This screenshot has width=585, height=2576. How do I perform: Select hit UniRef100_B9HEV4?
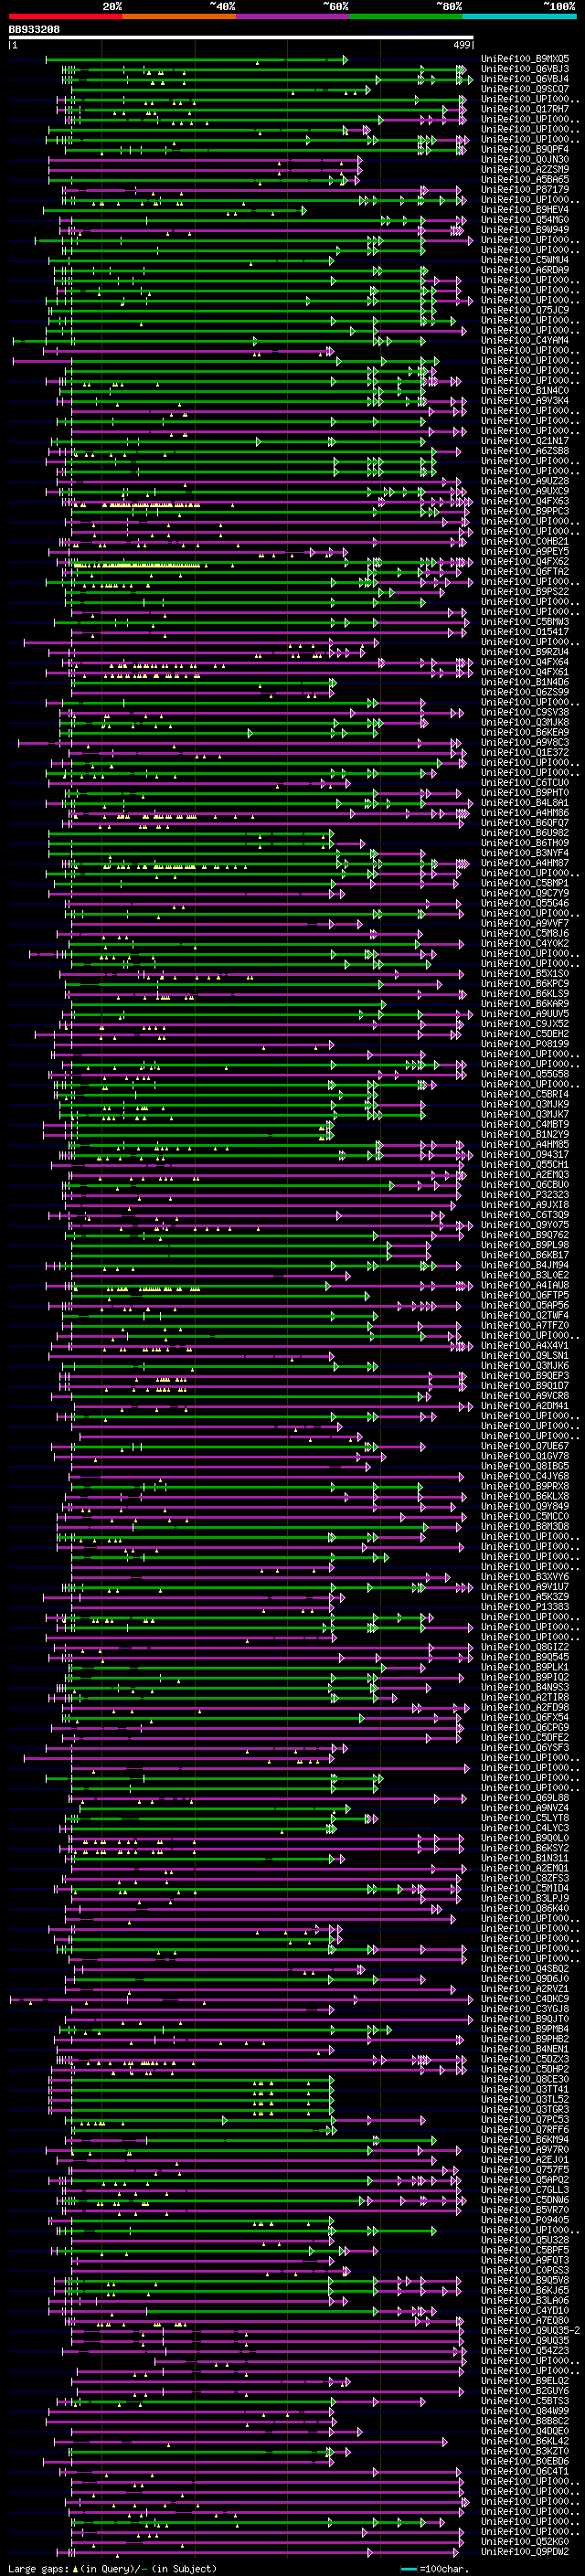525,210
